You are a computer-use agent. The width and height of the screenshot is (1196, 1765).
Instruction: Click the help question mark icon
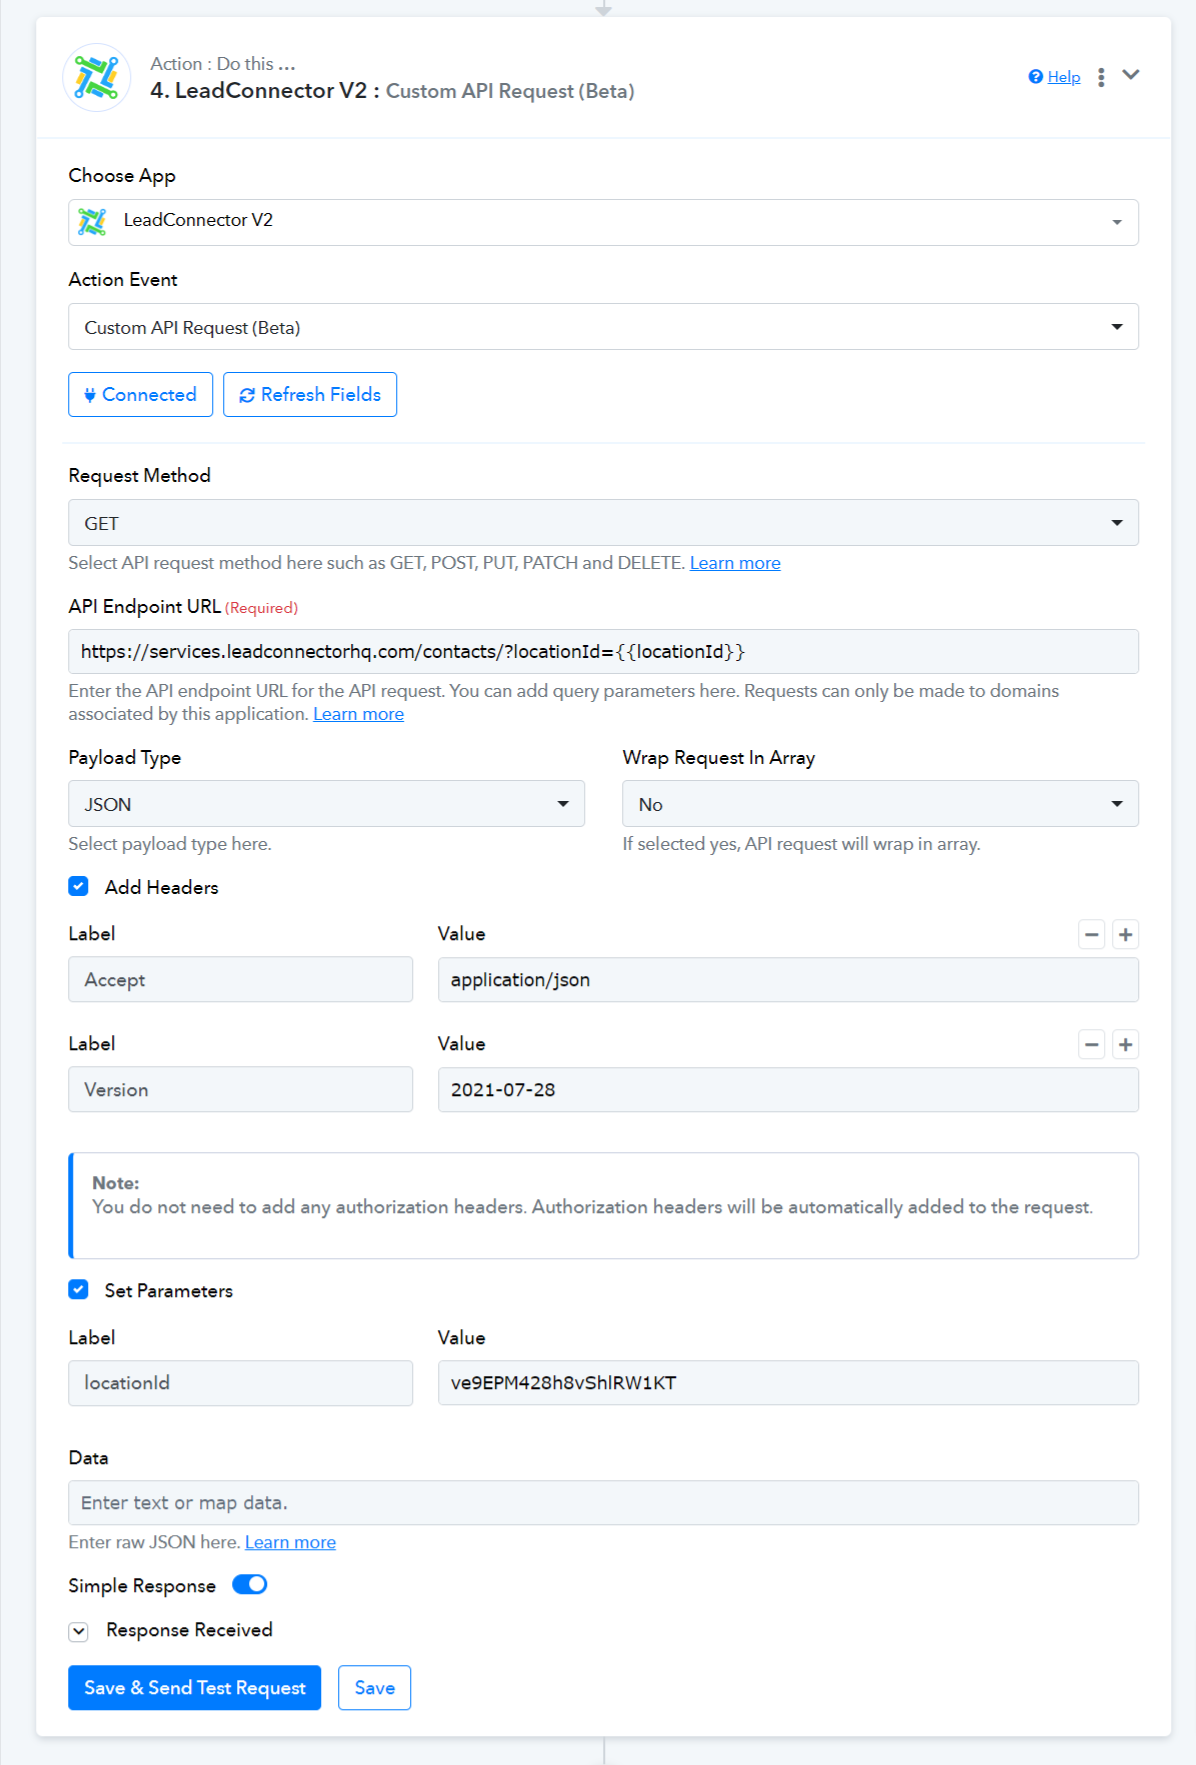[x=1036, y=77]
